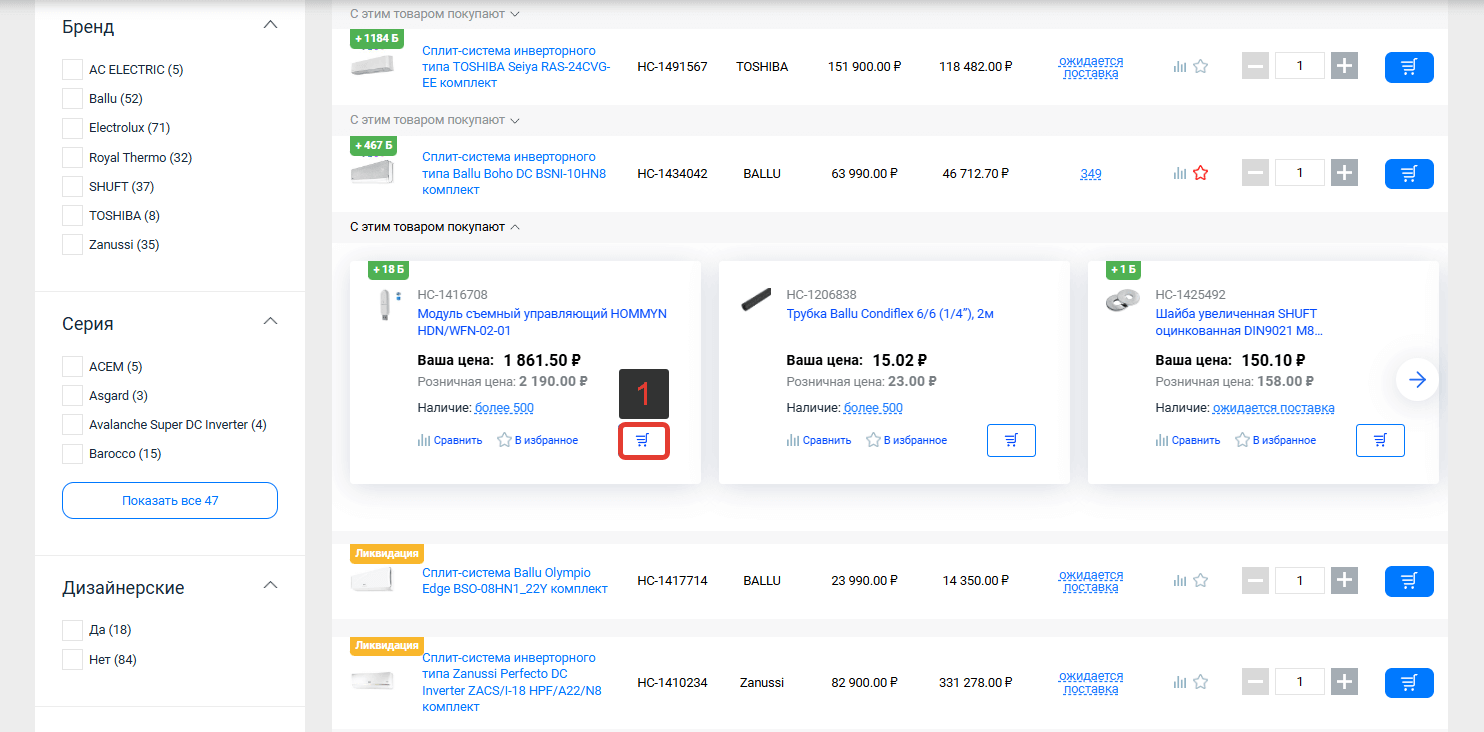Click Сравнить on SHUFT washer card

click(x=1188, y=440)
